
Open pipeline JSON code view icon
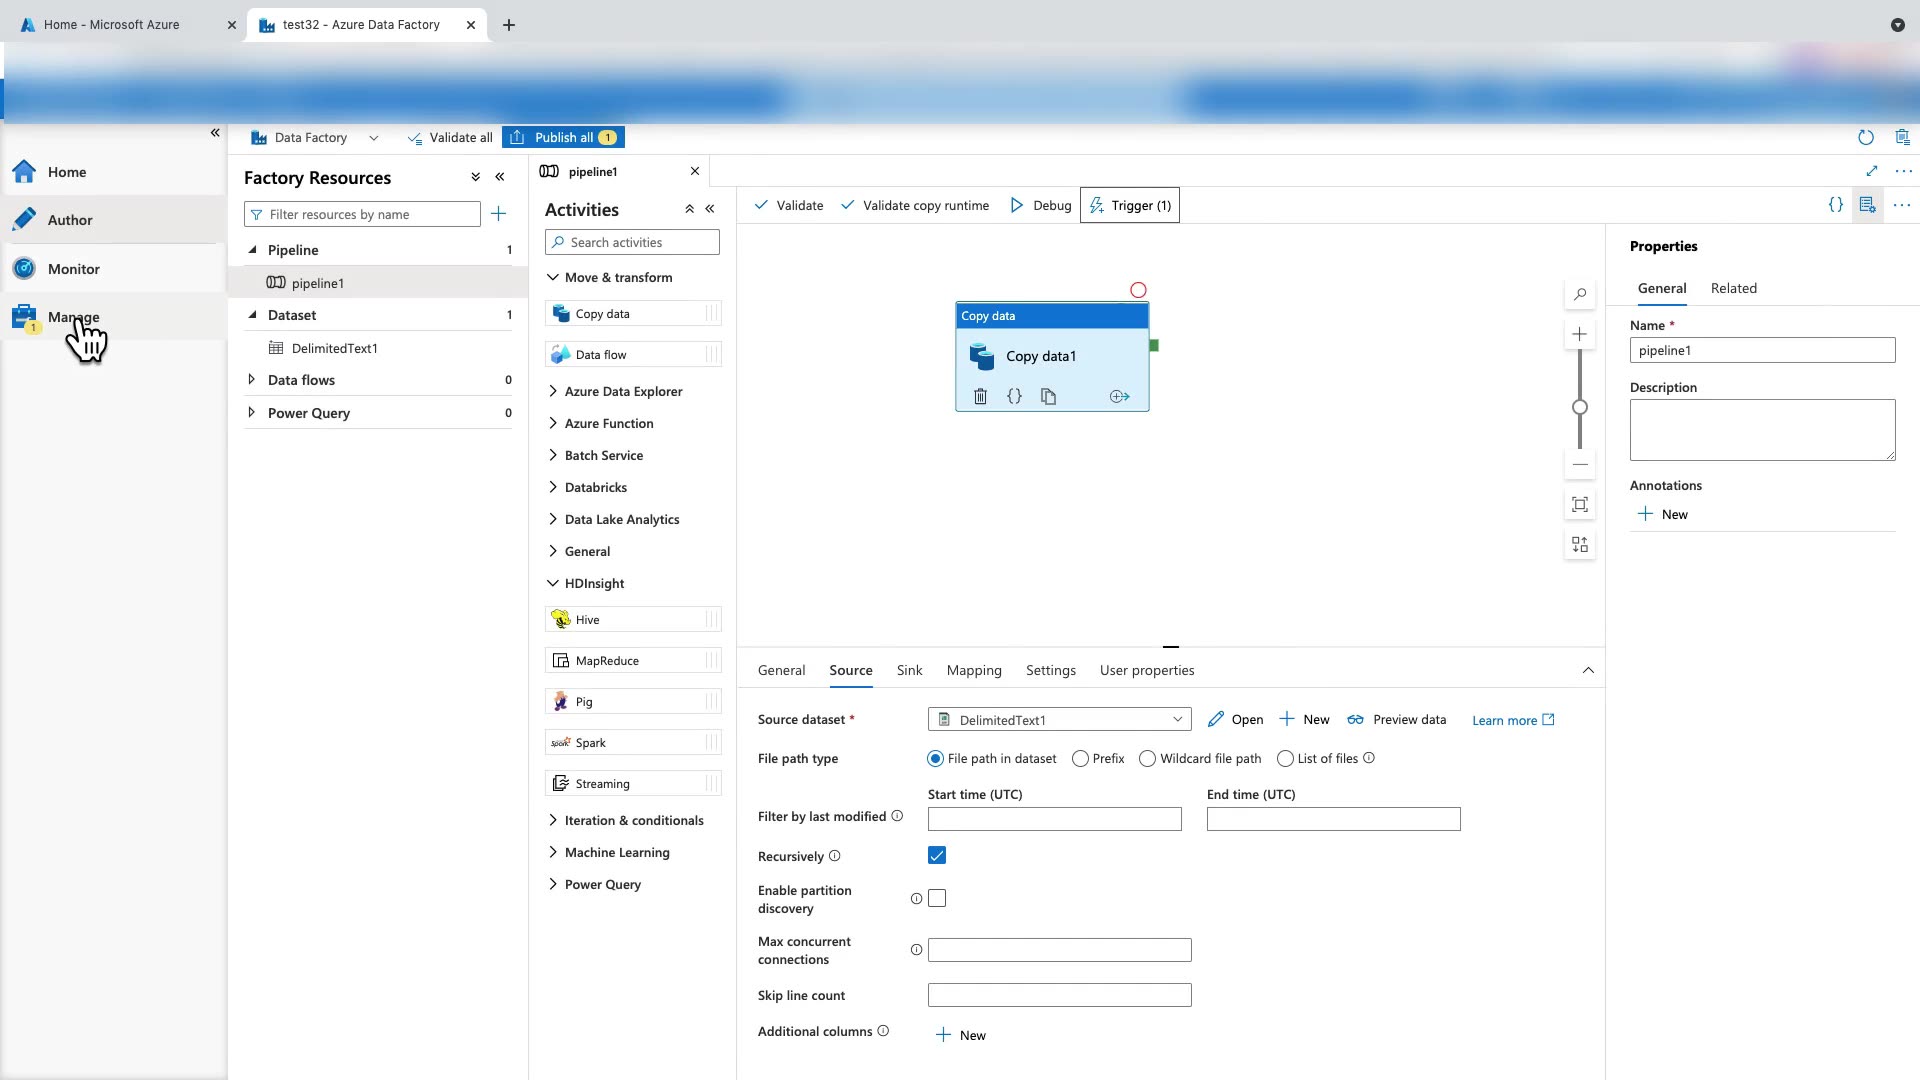coord(1835,205)
